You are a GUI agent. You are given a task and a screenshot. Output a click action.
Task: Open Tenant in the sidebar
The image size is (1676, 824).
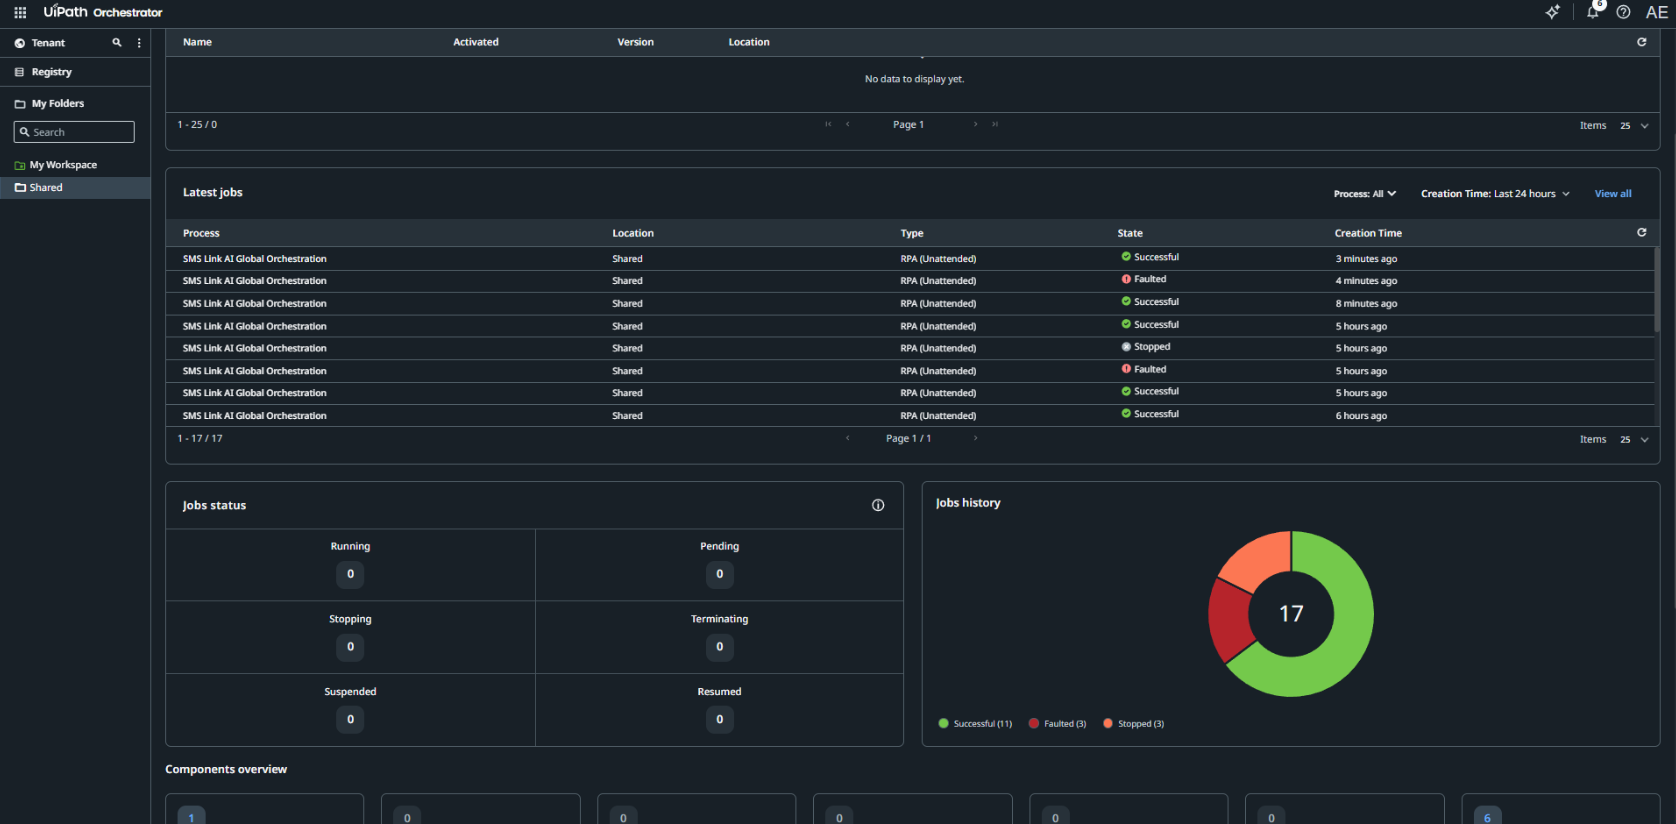(48, 43)
